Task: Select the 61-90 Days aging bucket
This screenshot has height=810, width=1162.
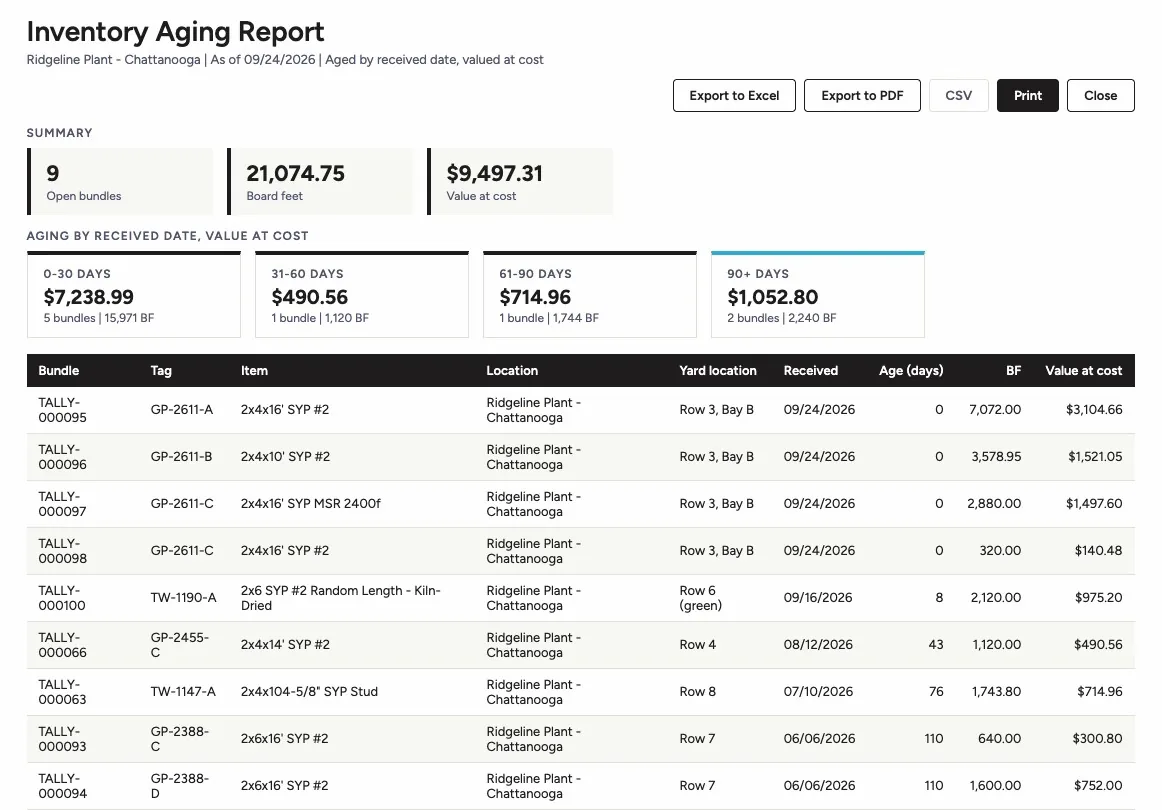Action: (590, 295)
